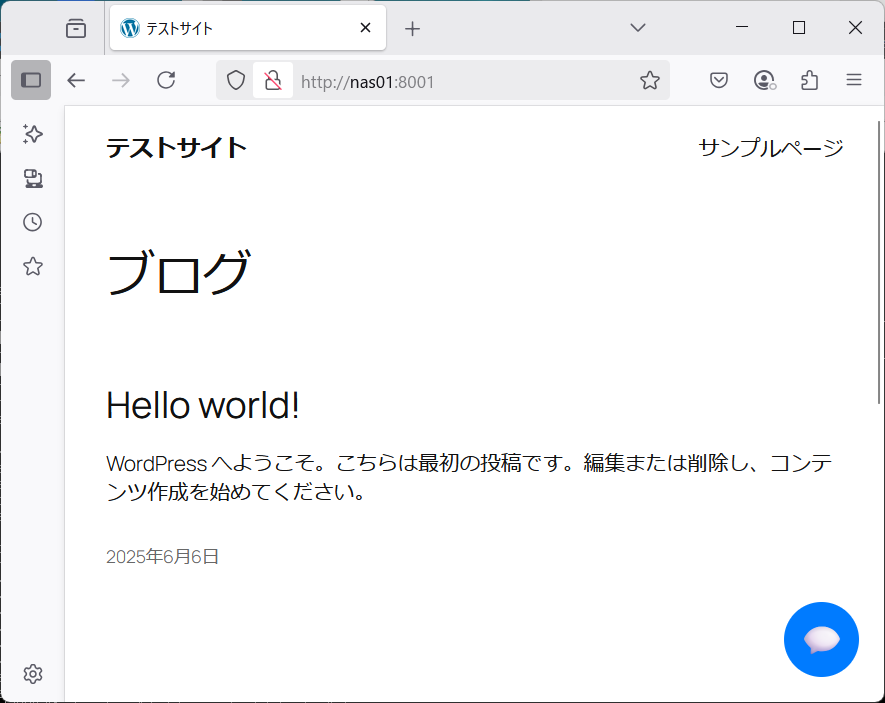The image size is (885, 703).
Task: Open the blue chat bubble widget
Action: coord(821,639)
